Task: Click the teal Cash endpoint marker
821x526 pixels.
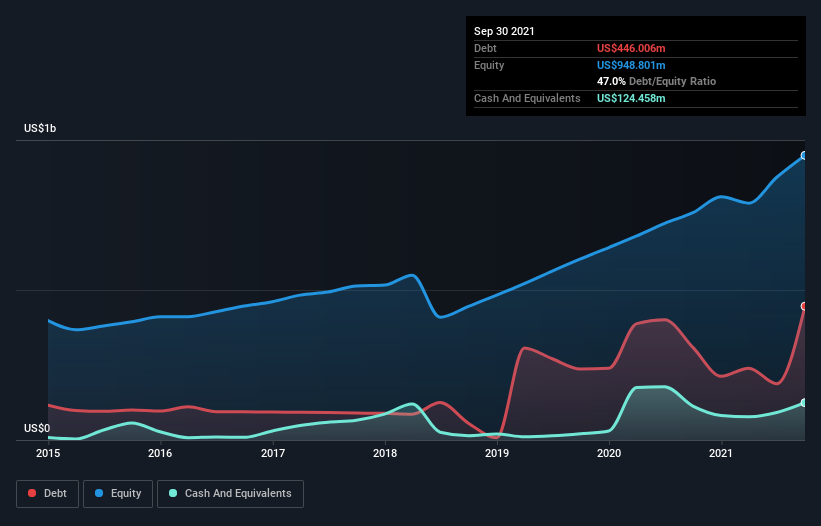Action: (804, 402)
